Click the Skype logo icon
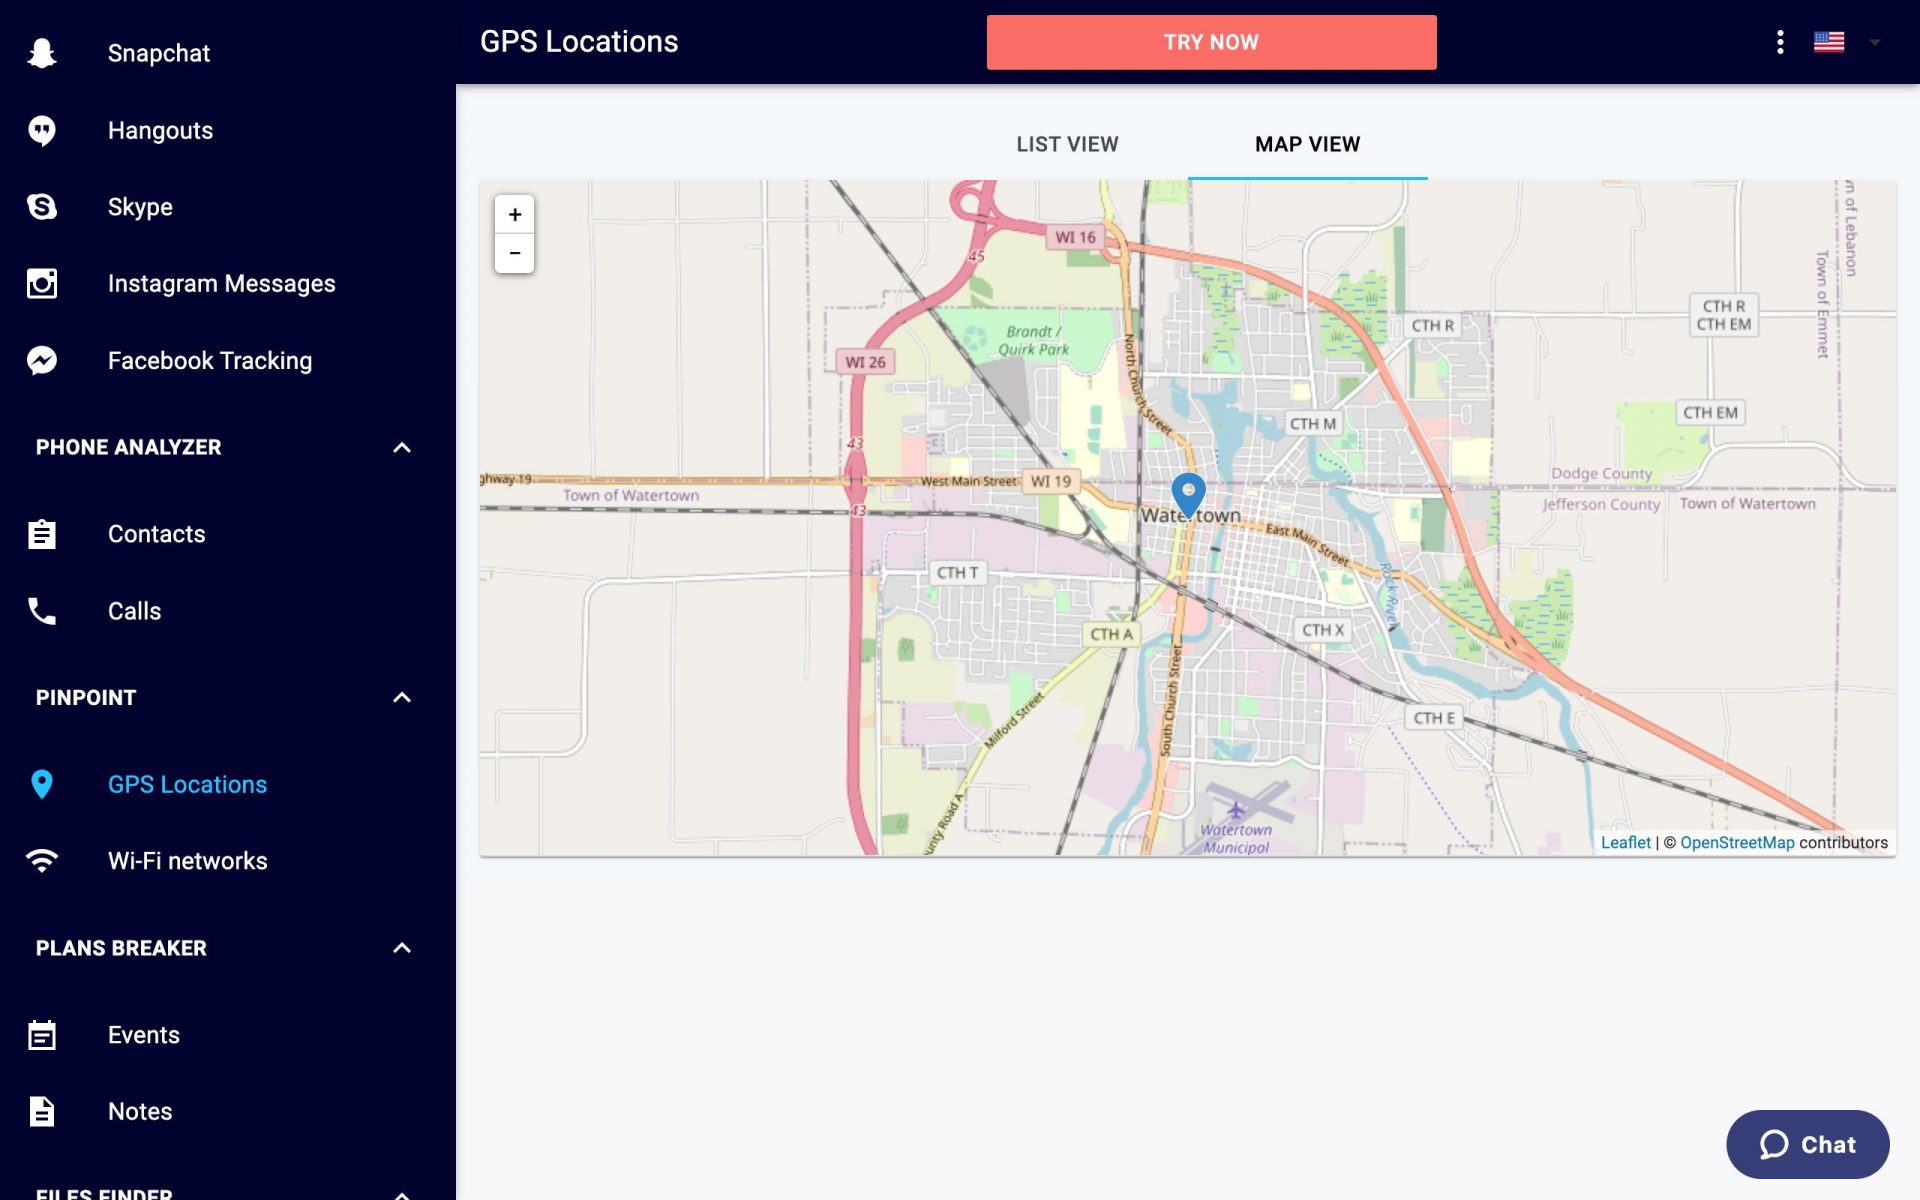 pyautogui.click(x=42, y=207)
